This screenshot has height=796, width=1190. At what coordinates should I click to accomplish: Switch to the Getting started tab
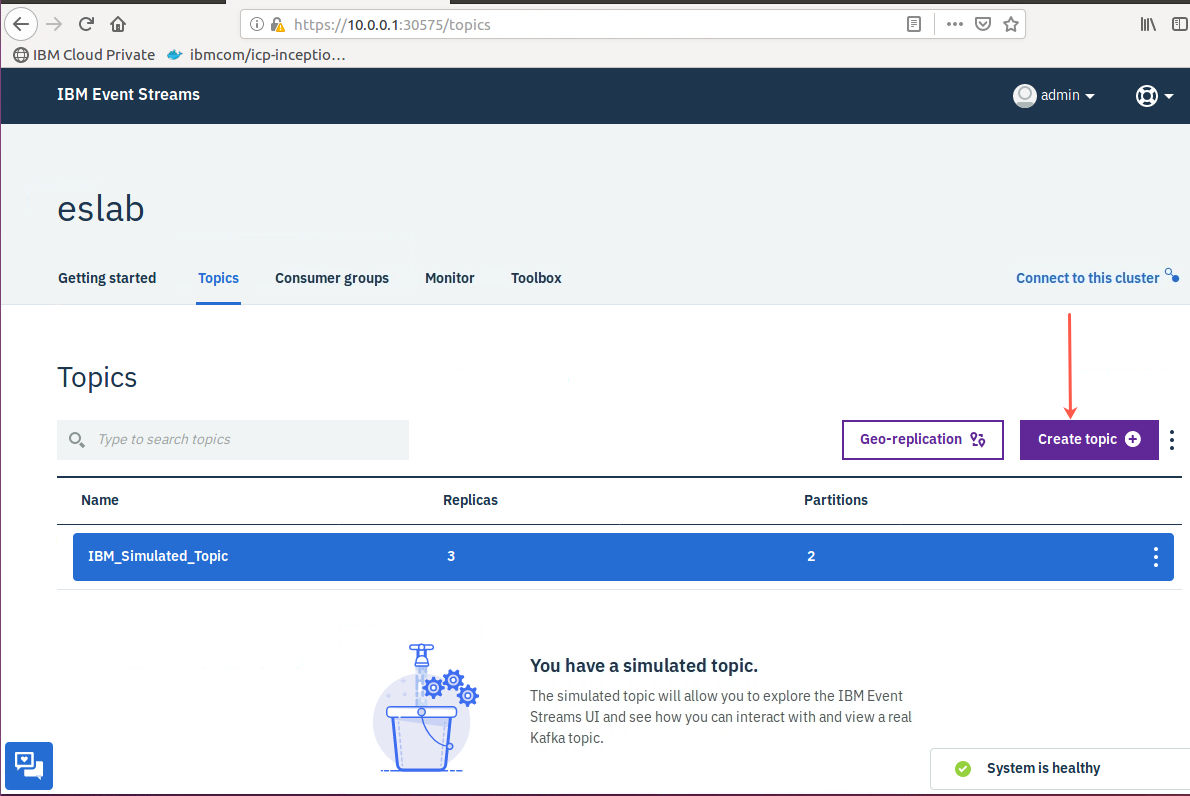[x=107, y=278]
